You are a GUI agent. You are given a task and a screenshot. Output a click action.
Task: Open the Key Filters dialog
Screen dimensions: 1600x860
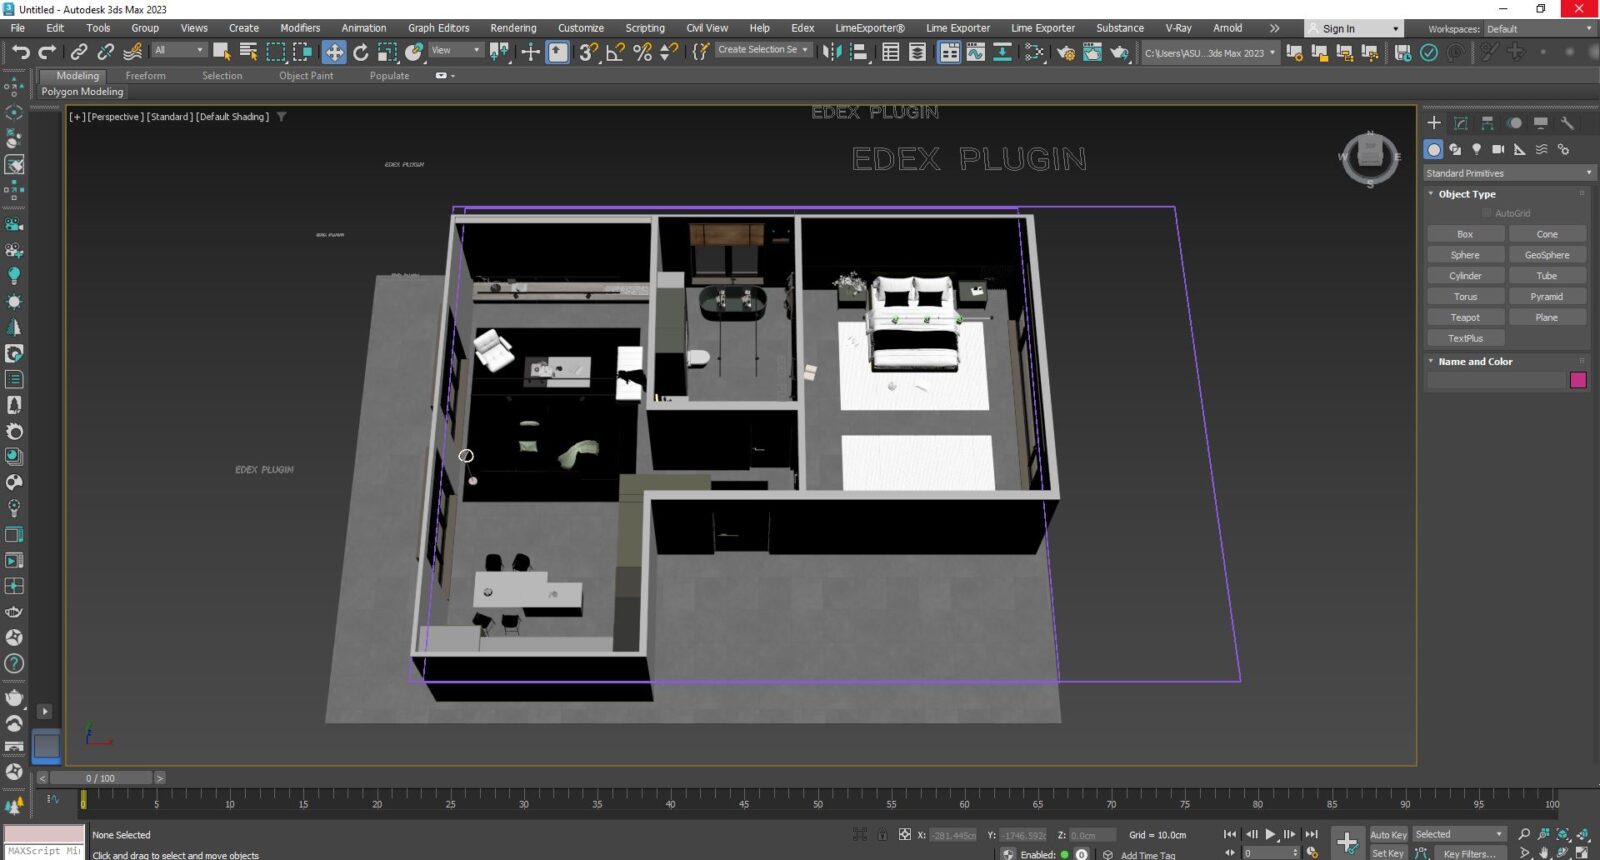(1469, 853)
